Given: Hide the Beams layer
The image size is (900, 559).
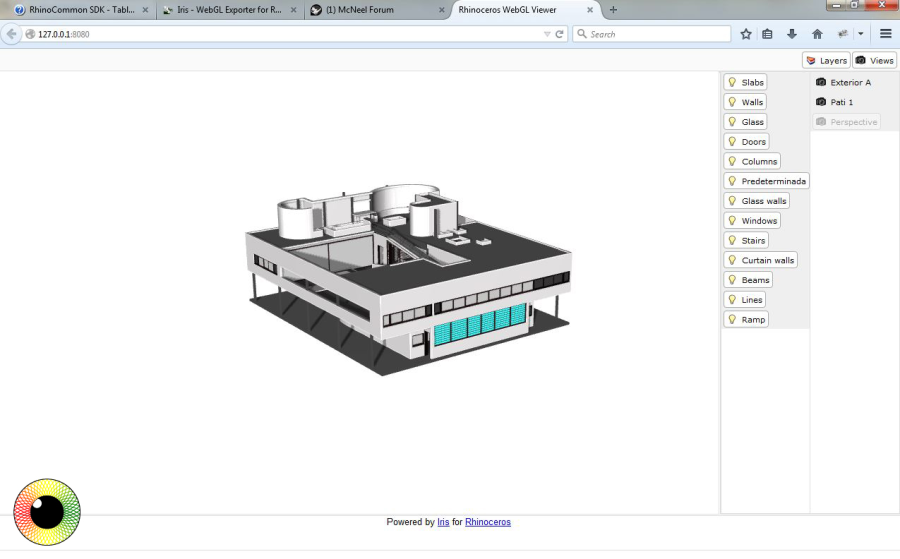Looking at the screenshot, I should [748, 280].
